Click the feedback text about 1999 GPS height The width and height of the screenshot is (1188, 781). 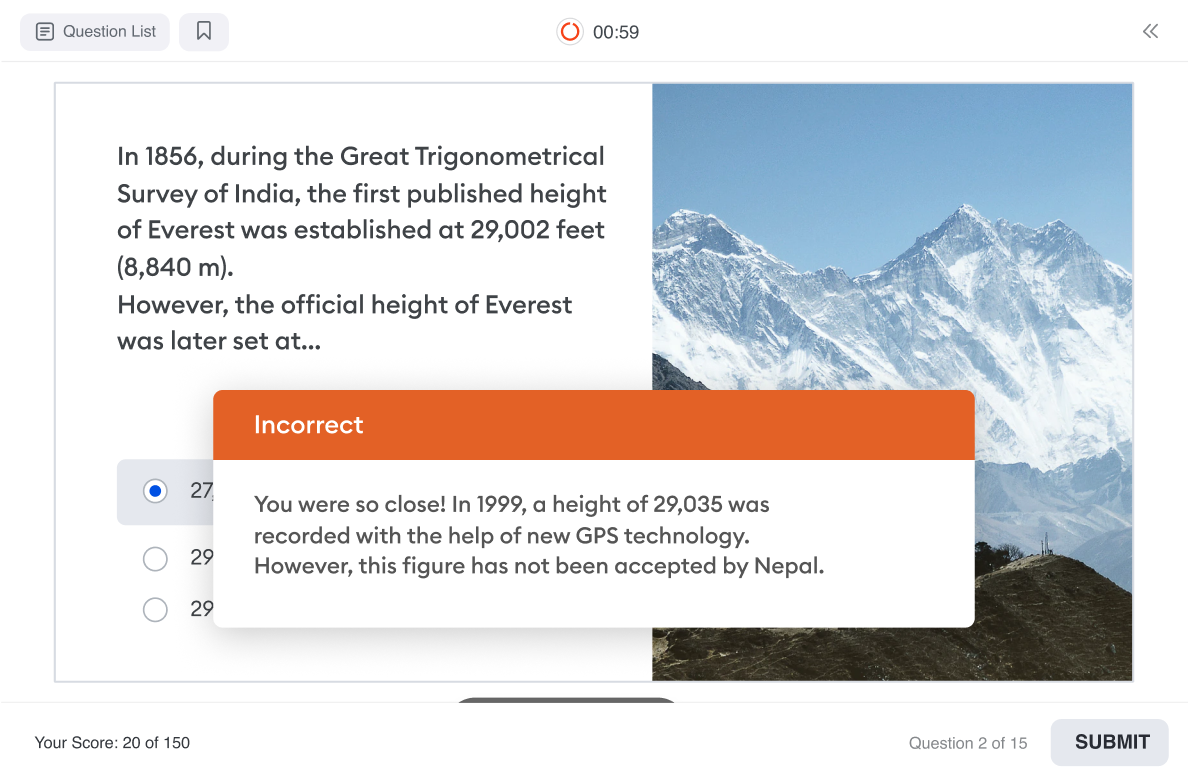pyautogui.click(x=538, y=535)
